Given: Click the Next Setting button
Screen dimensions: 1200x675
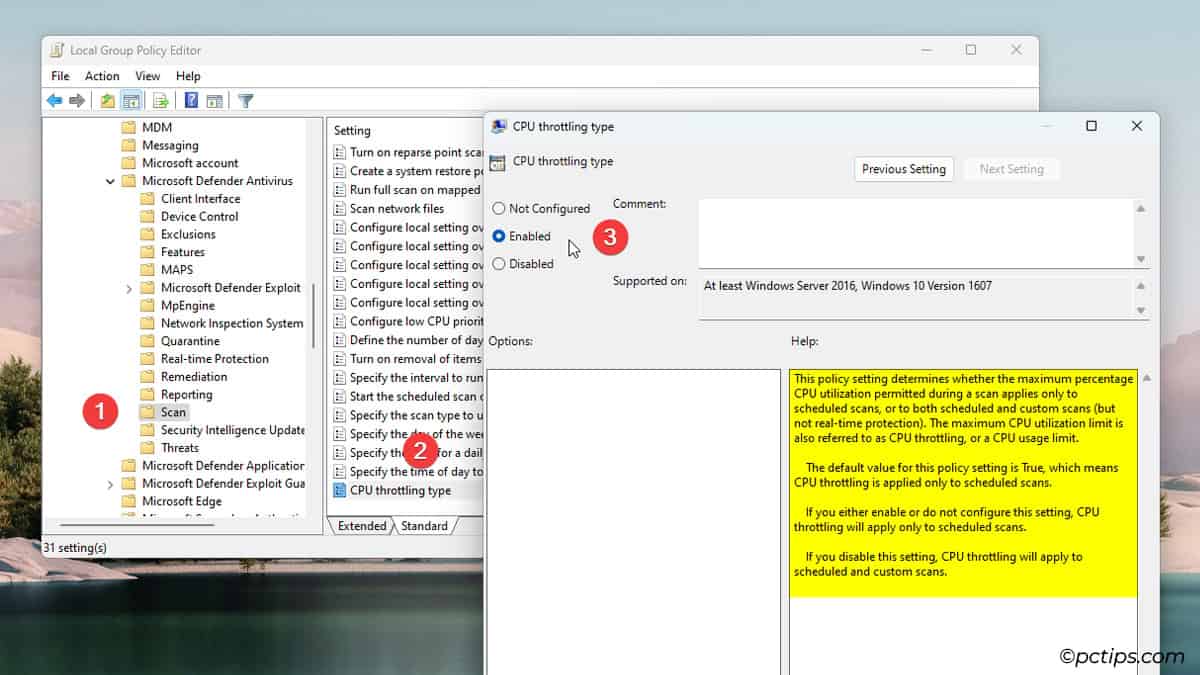Looking at the screenshot, I should 1011,169.
